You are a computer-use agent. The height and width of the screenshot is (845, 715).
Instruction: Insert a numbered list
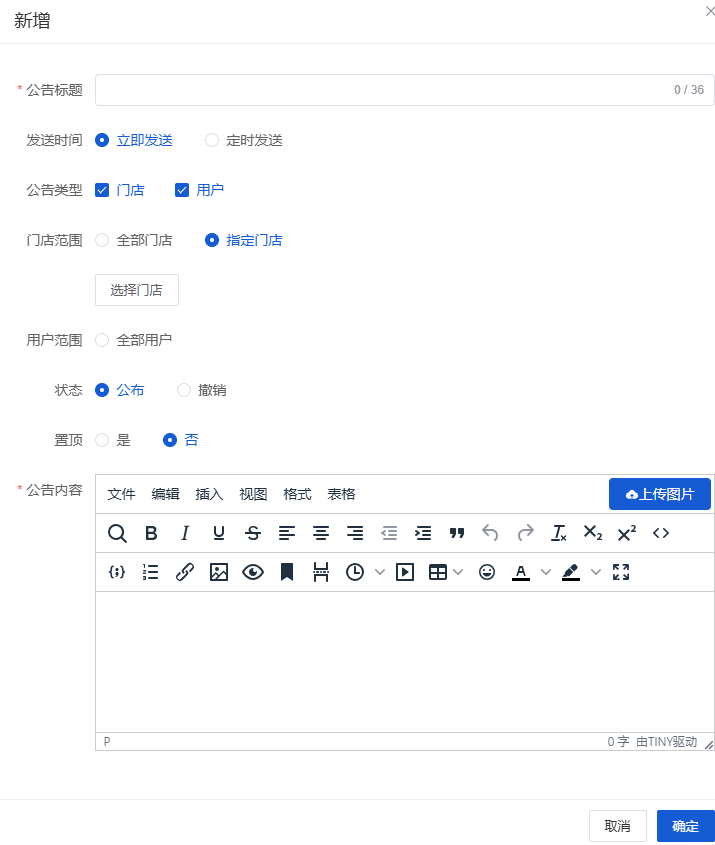pyautogui.click(x=151, y=572)
